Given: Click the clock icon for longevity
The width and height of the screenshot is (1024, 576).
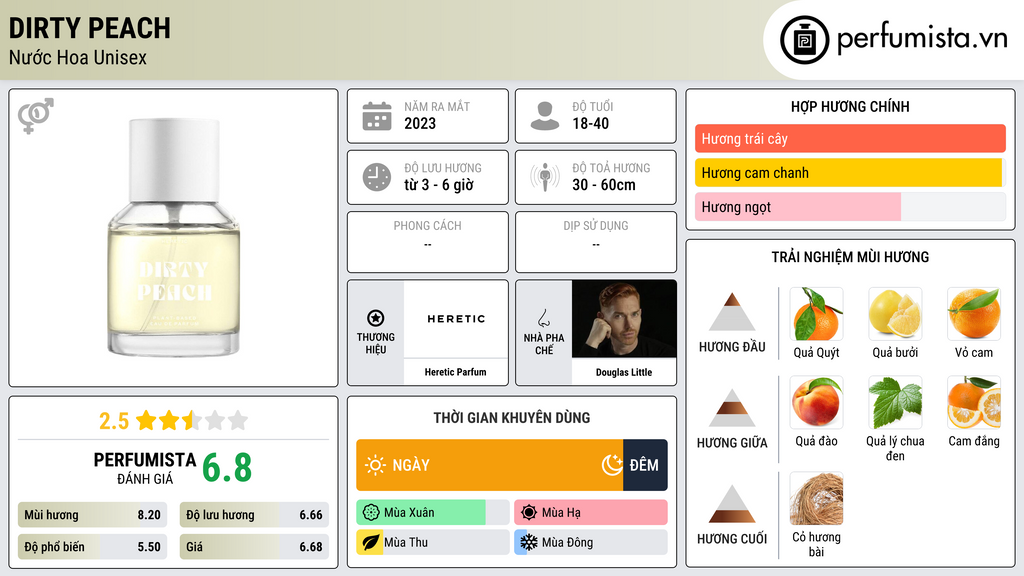Looking at the screenshot, I should (377, 177).
